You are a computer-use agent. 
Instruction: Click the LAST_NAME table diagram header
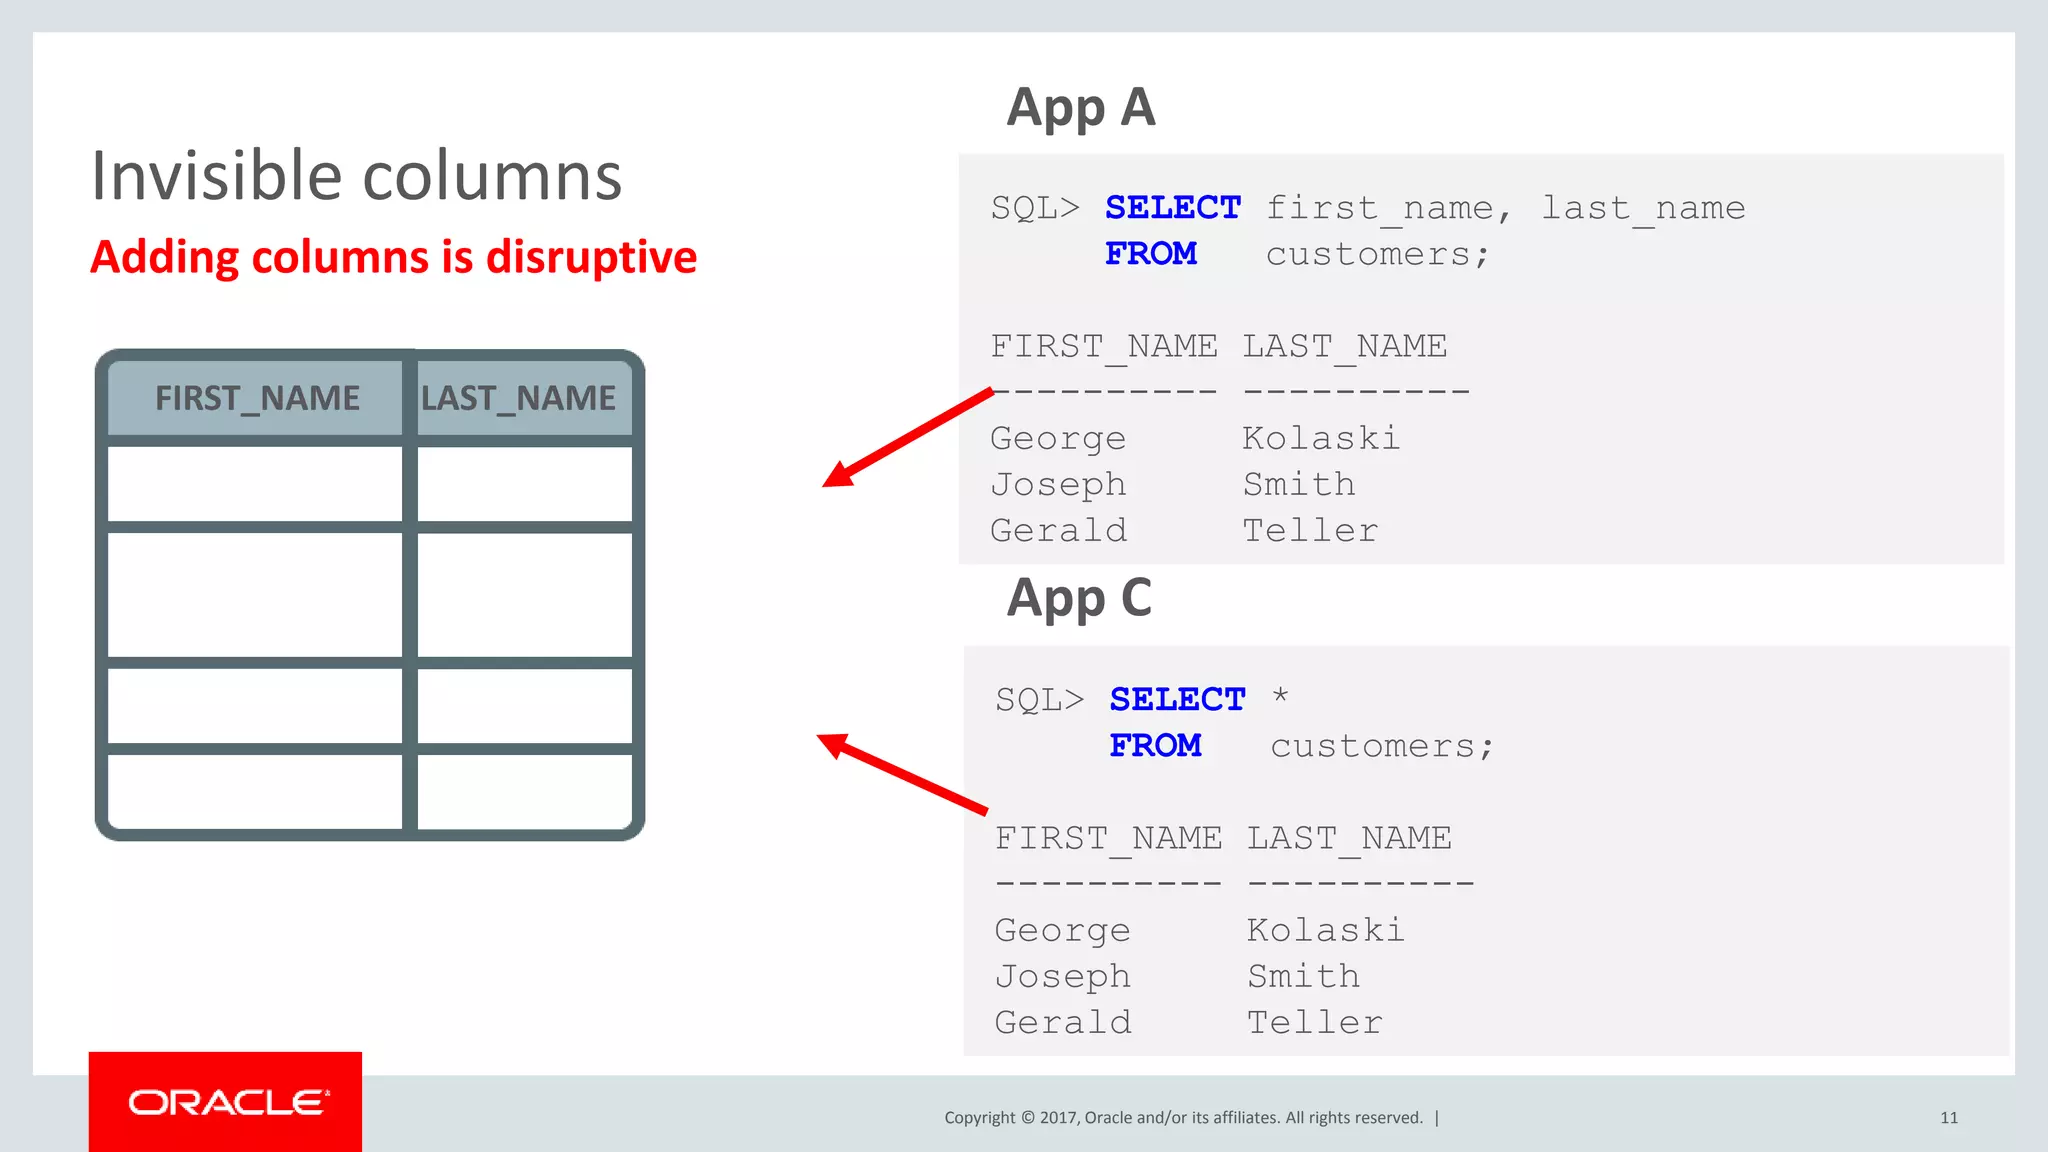[x=518, y=398]
